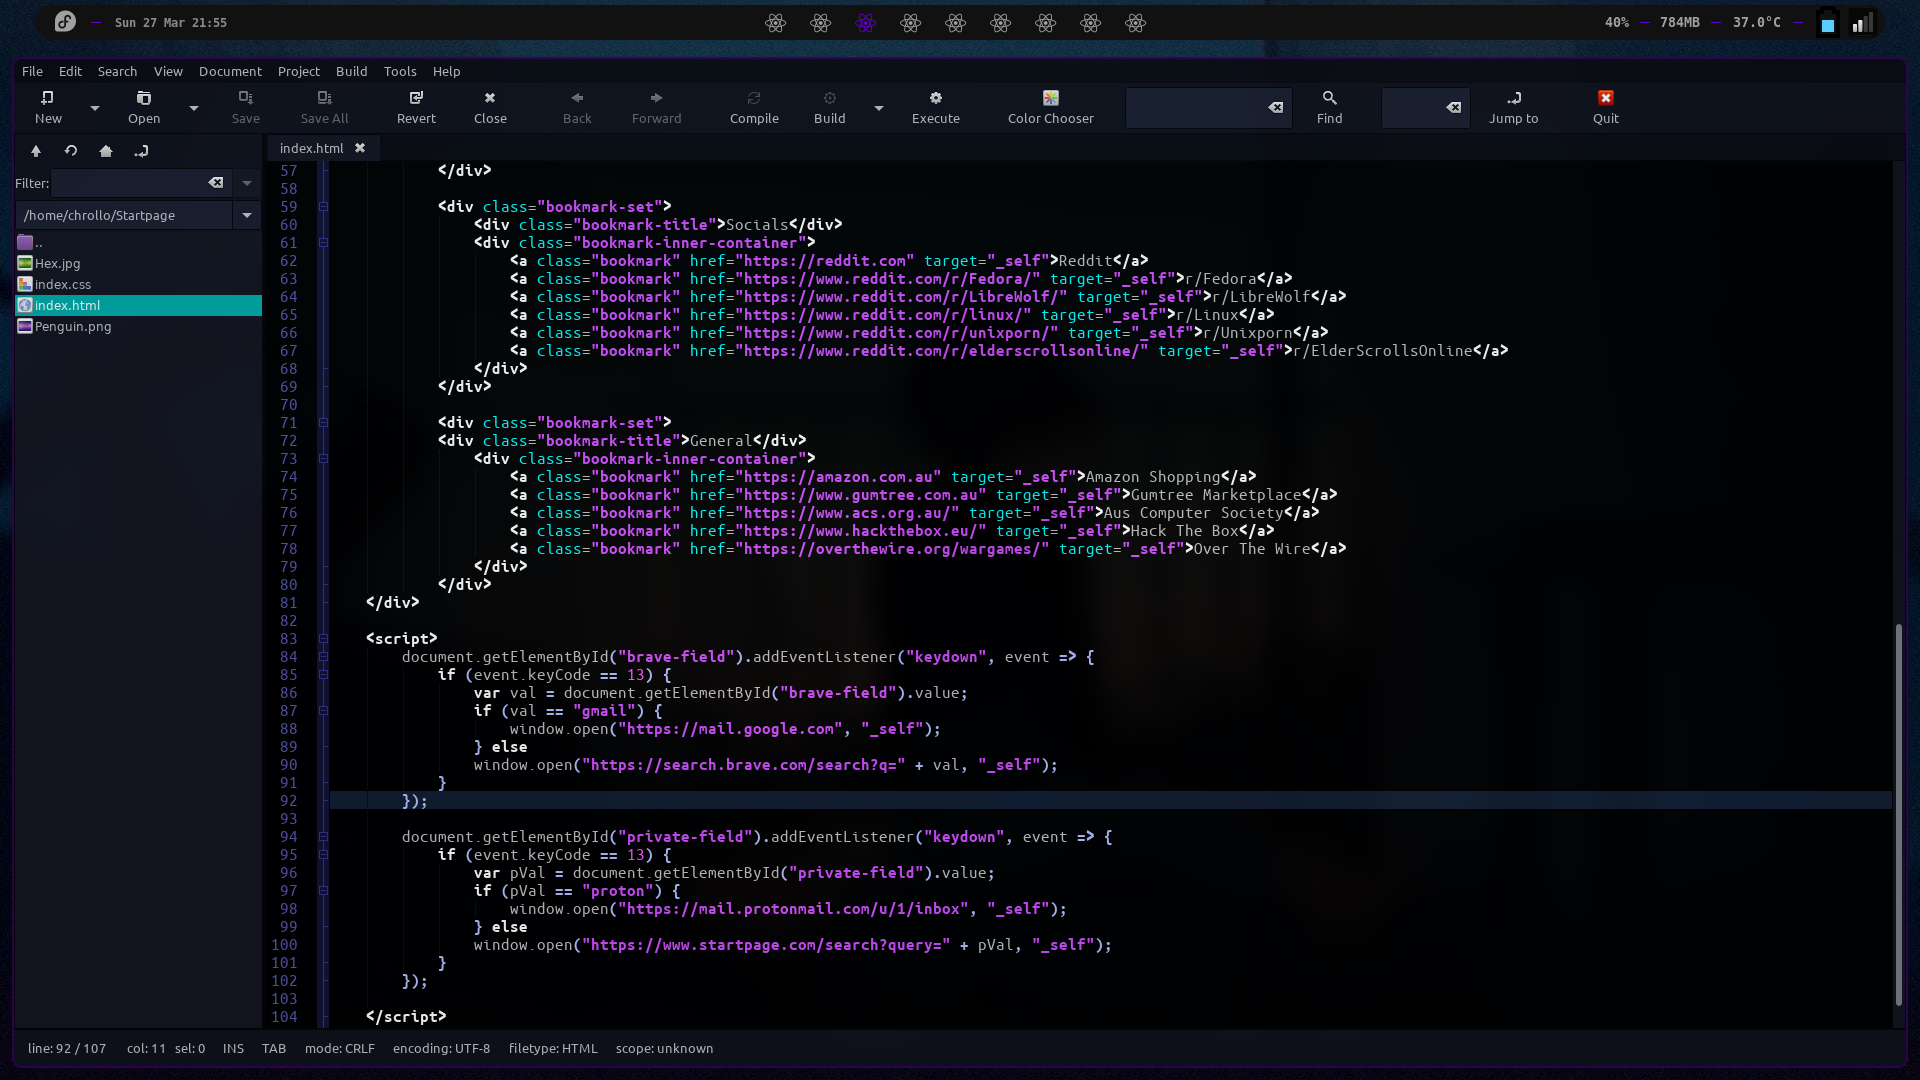Click the Save All toolbar icon
The image size is (1920, 1080).
325,107
